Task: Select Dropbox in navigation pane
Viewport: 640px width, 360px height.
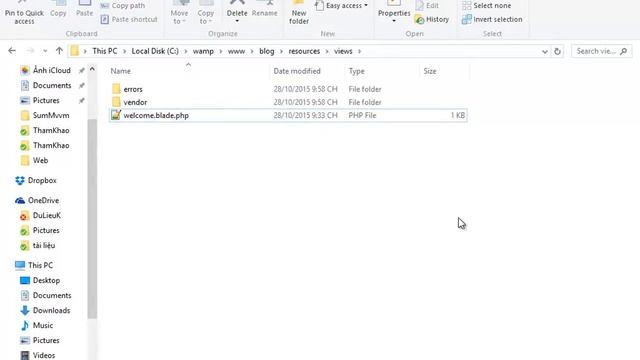Action: (36, 180)
